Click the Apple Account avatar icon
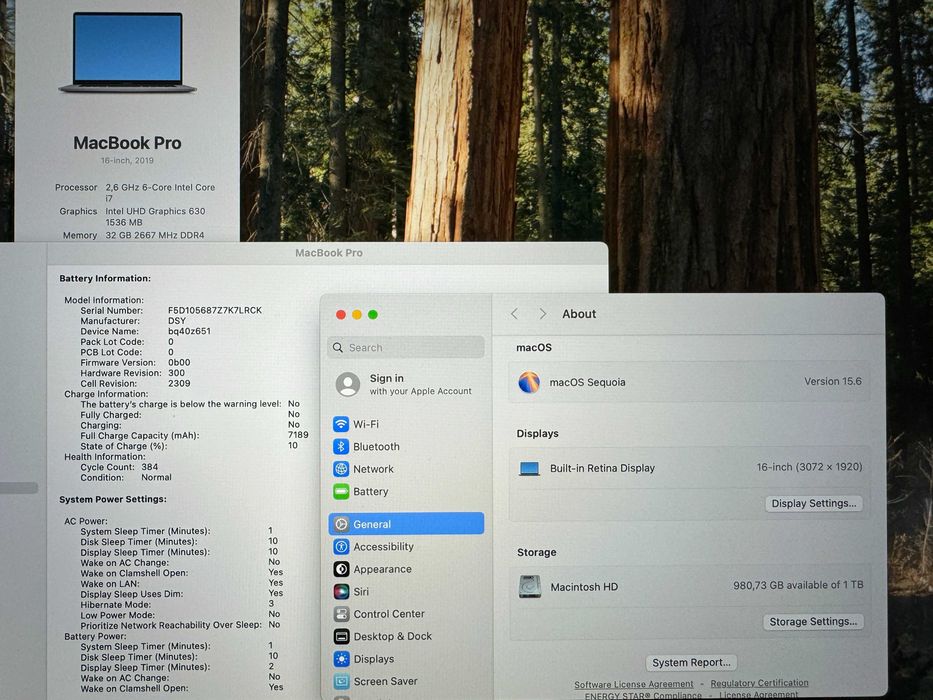 pos(347,385)
